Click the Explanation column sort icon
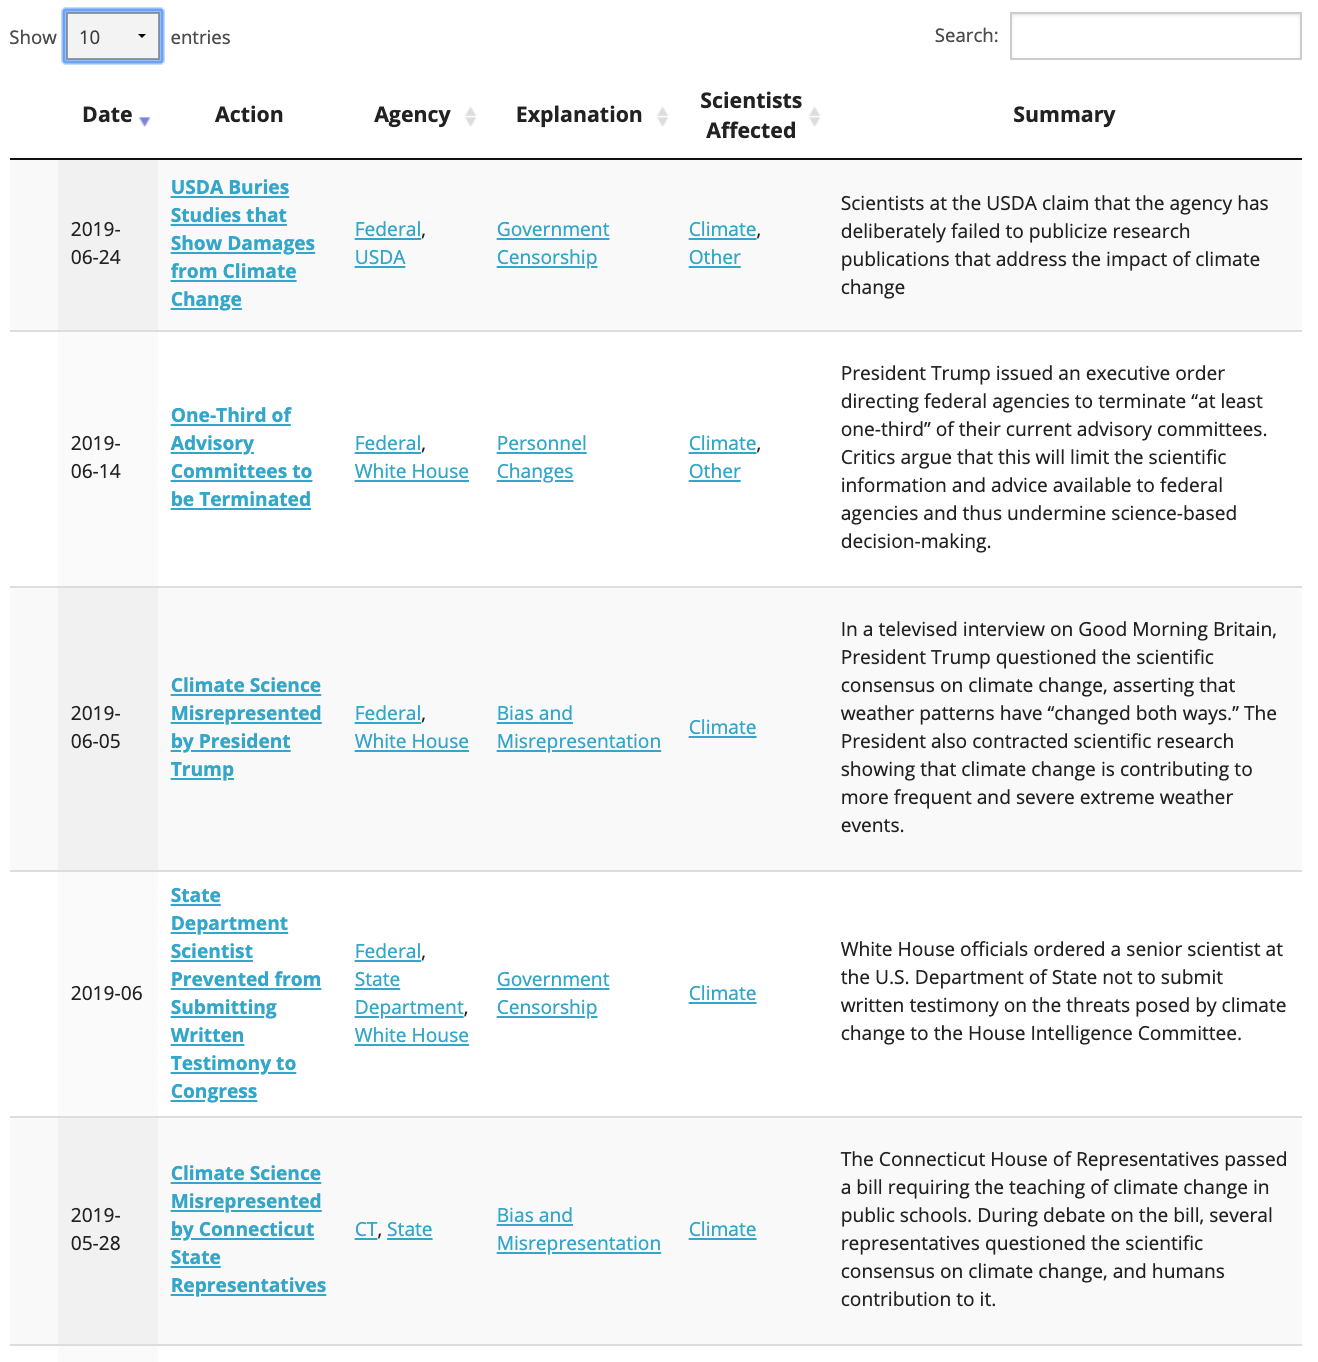Screen dimensions: 1318x1362 pos(662,116)
